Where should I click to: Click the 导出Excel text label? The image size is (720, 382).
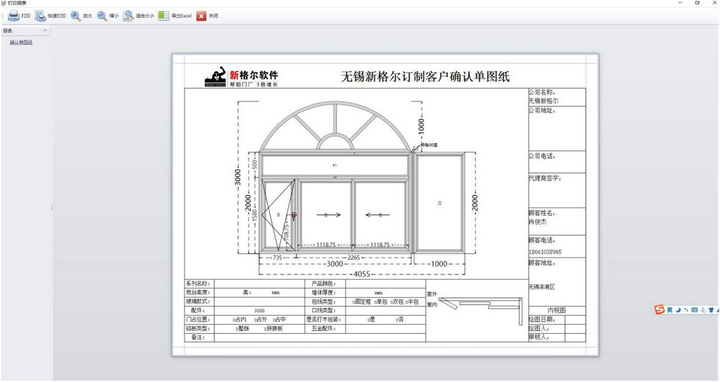181,16
